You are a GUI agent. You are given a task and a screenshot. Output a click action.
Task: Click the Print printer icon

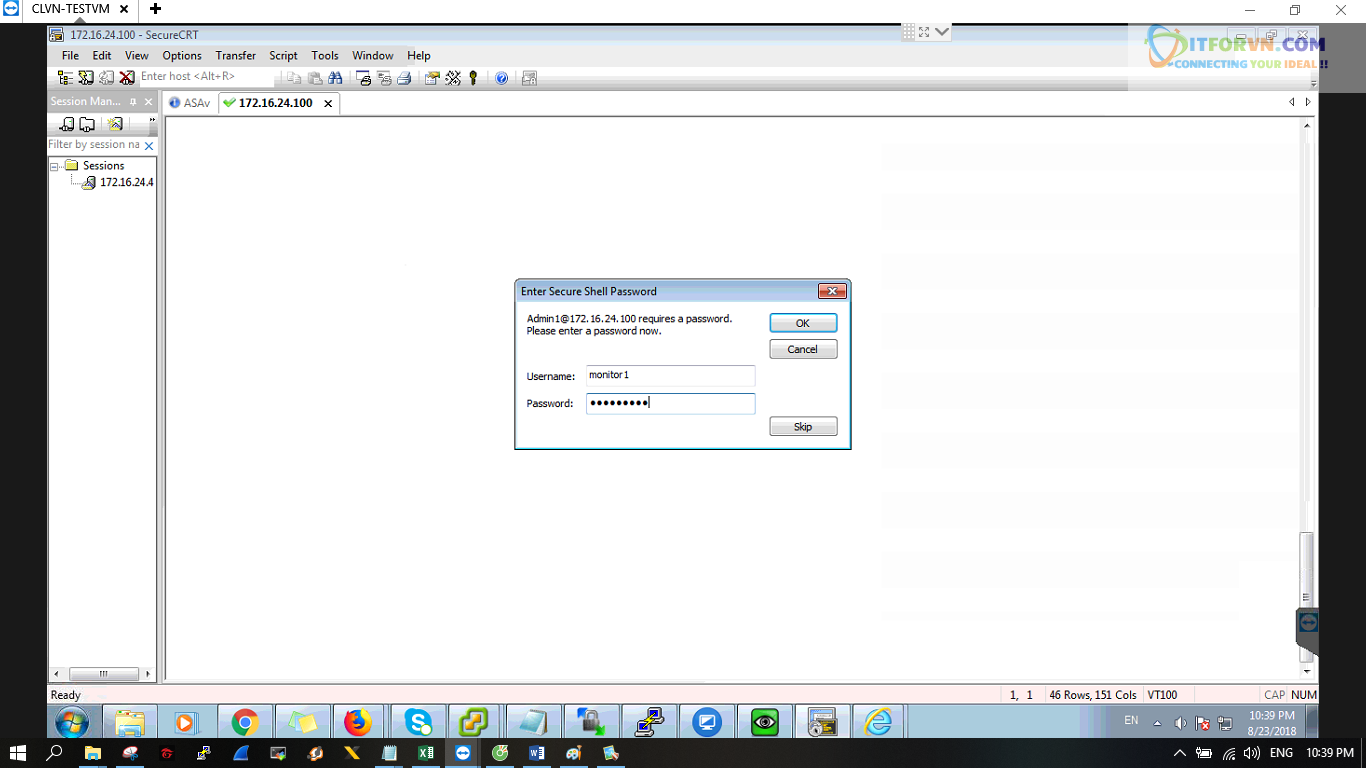pyautogui.click(x=404, y=78)
